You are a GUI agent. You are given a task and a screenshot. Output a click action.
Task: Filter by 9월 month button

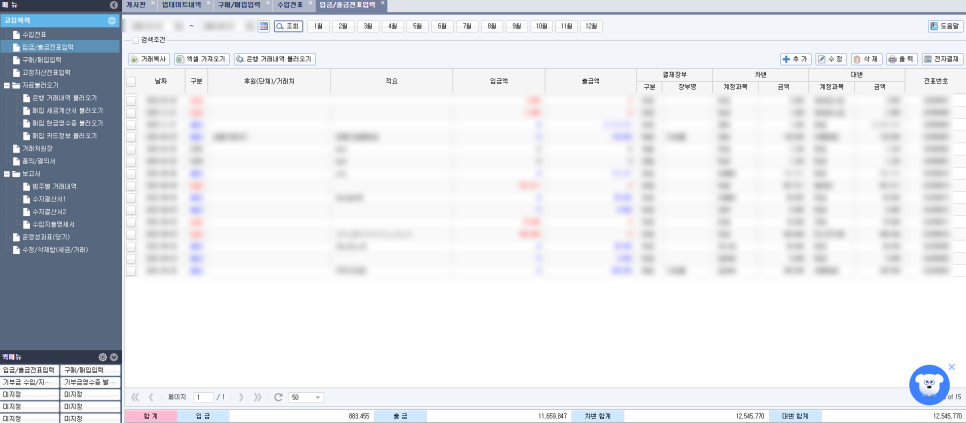tap(516, 26)
